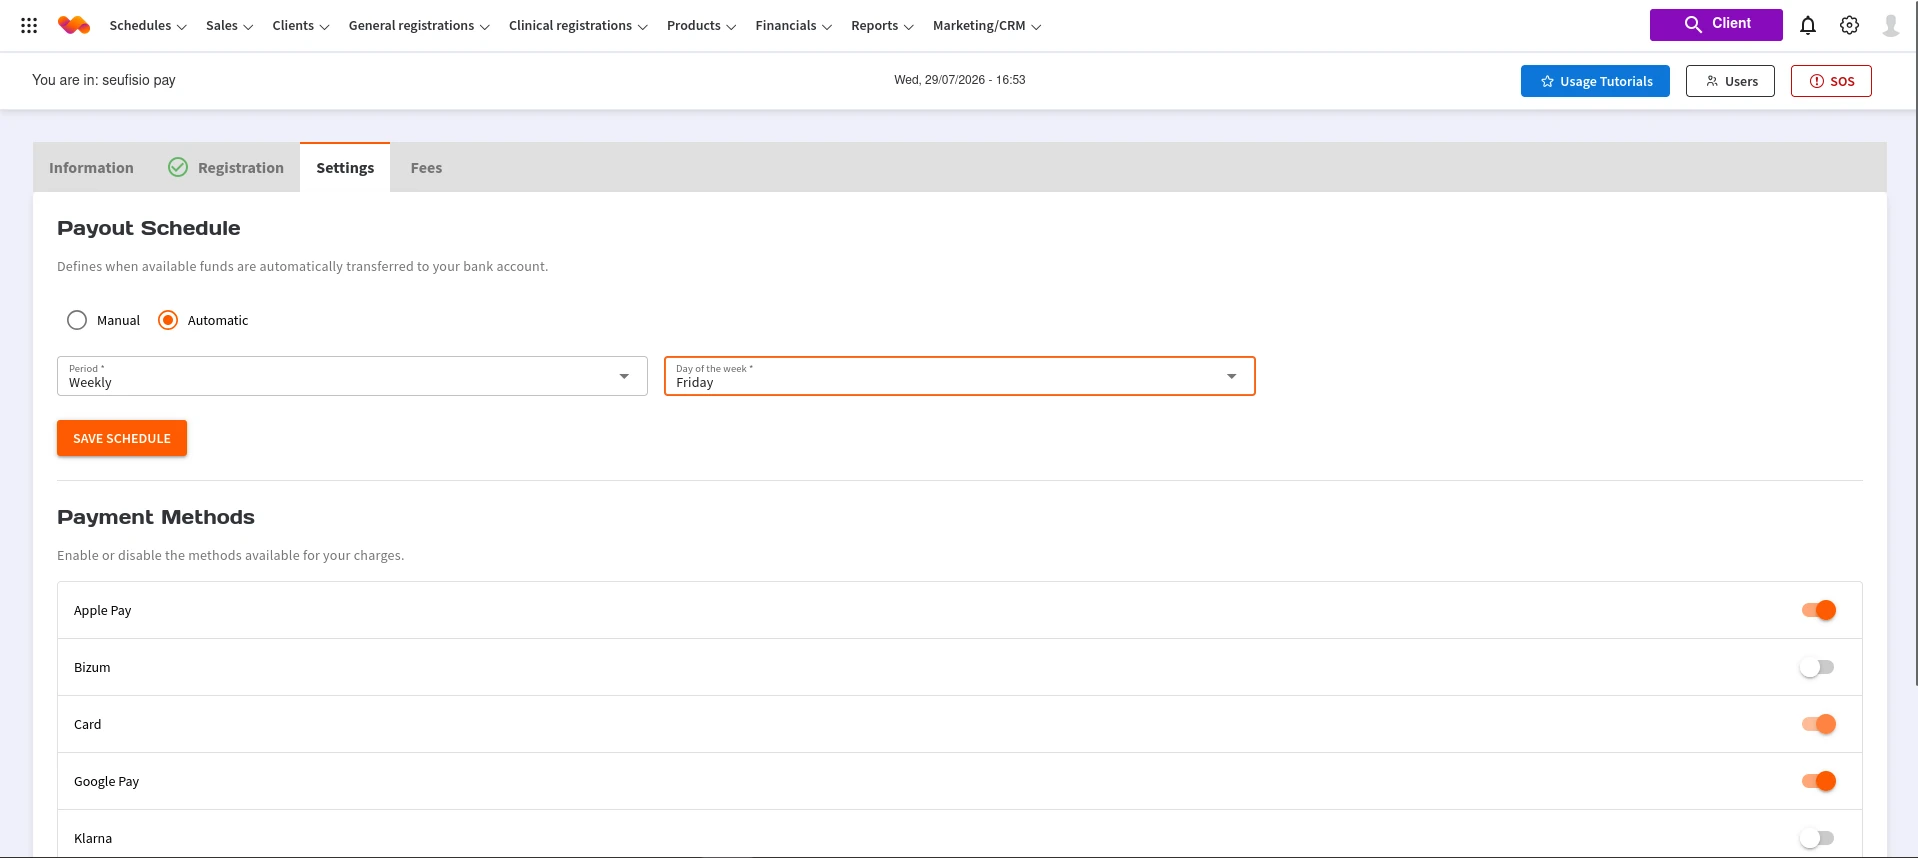Click the Payout Schedule heading

tap(149, 228)
